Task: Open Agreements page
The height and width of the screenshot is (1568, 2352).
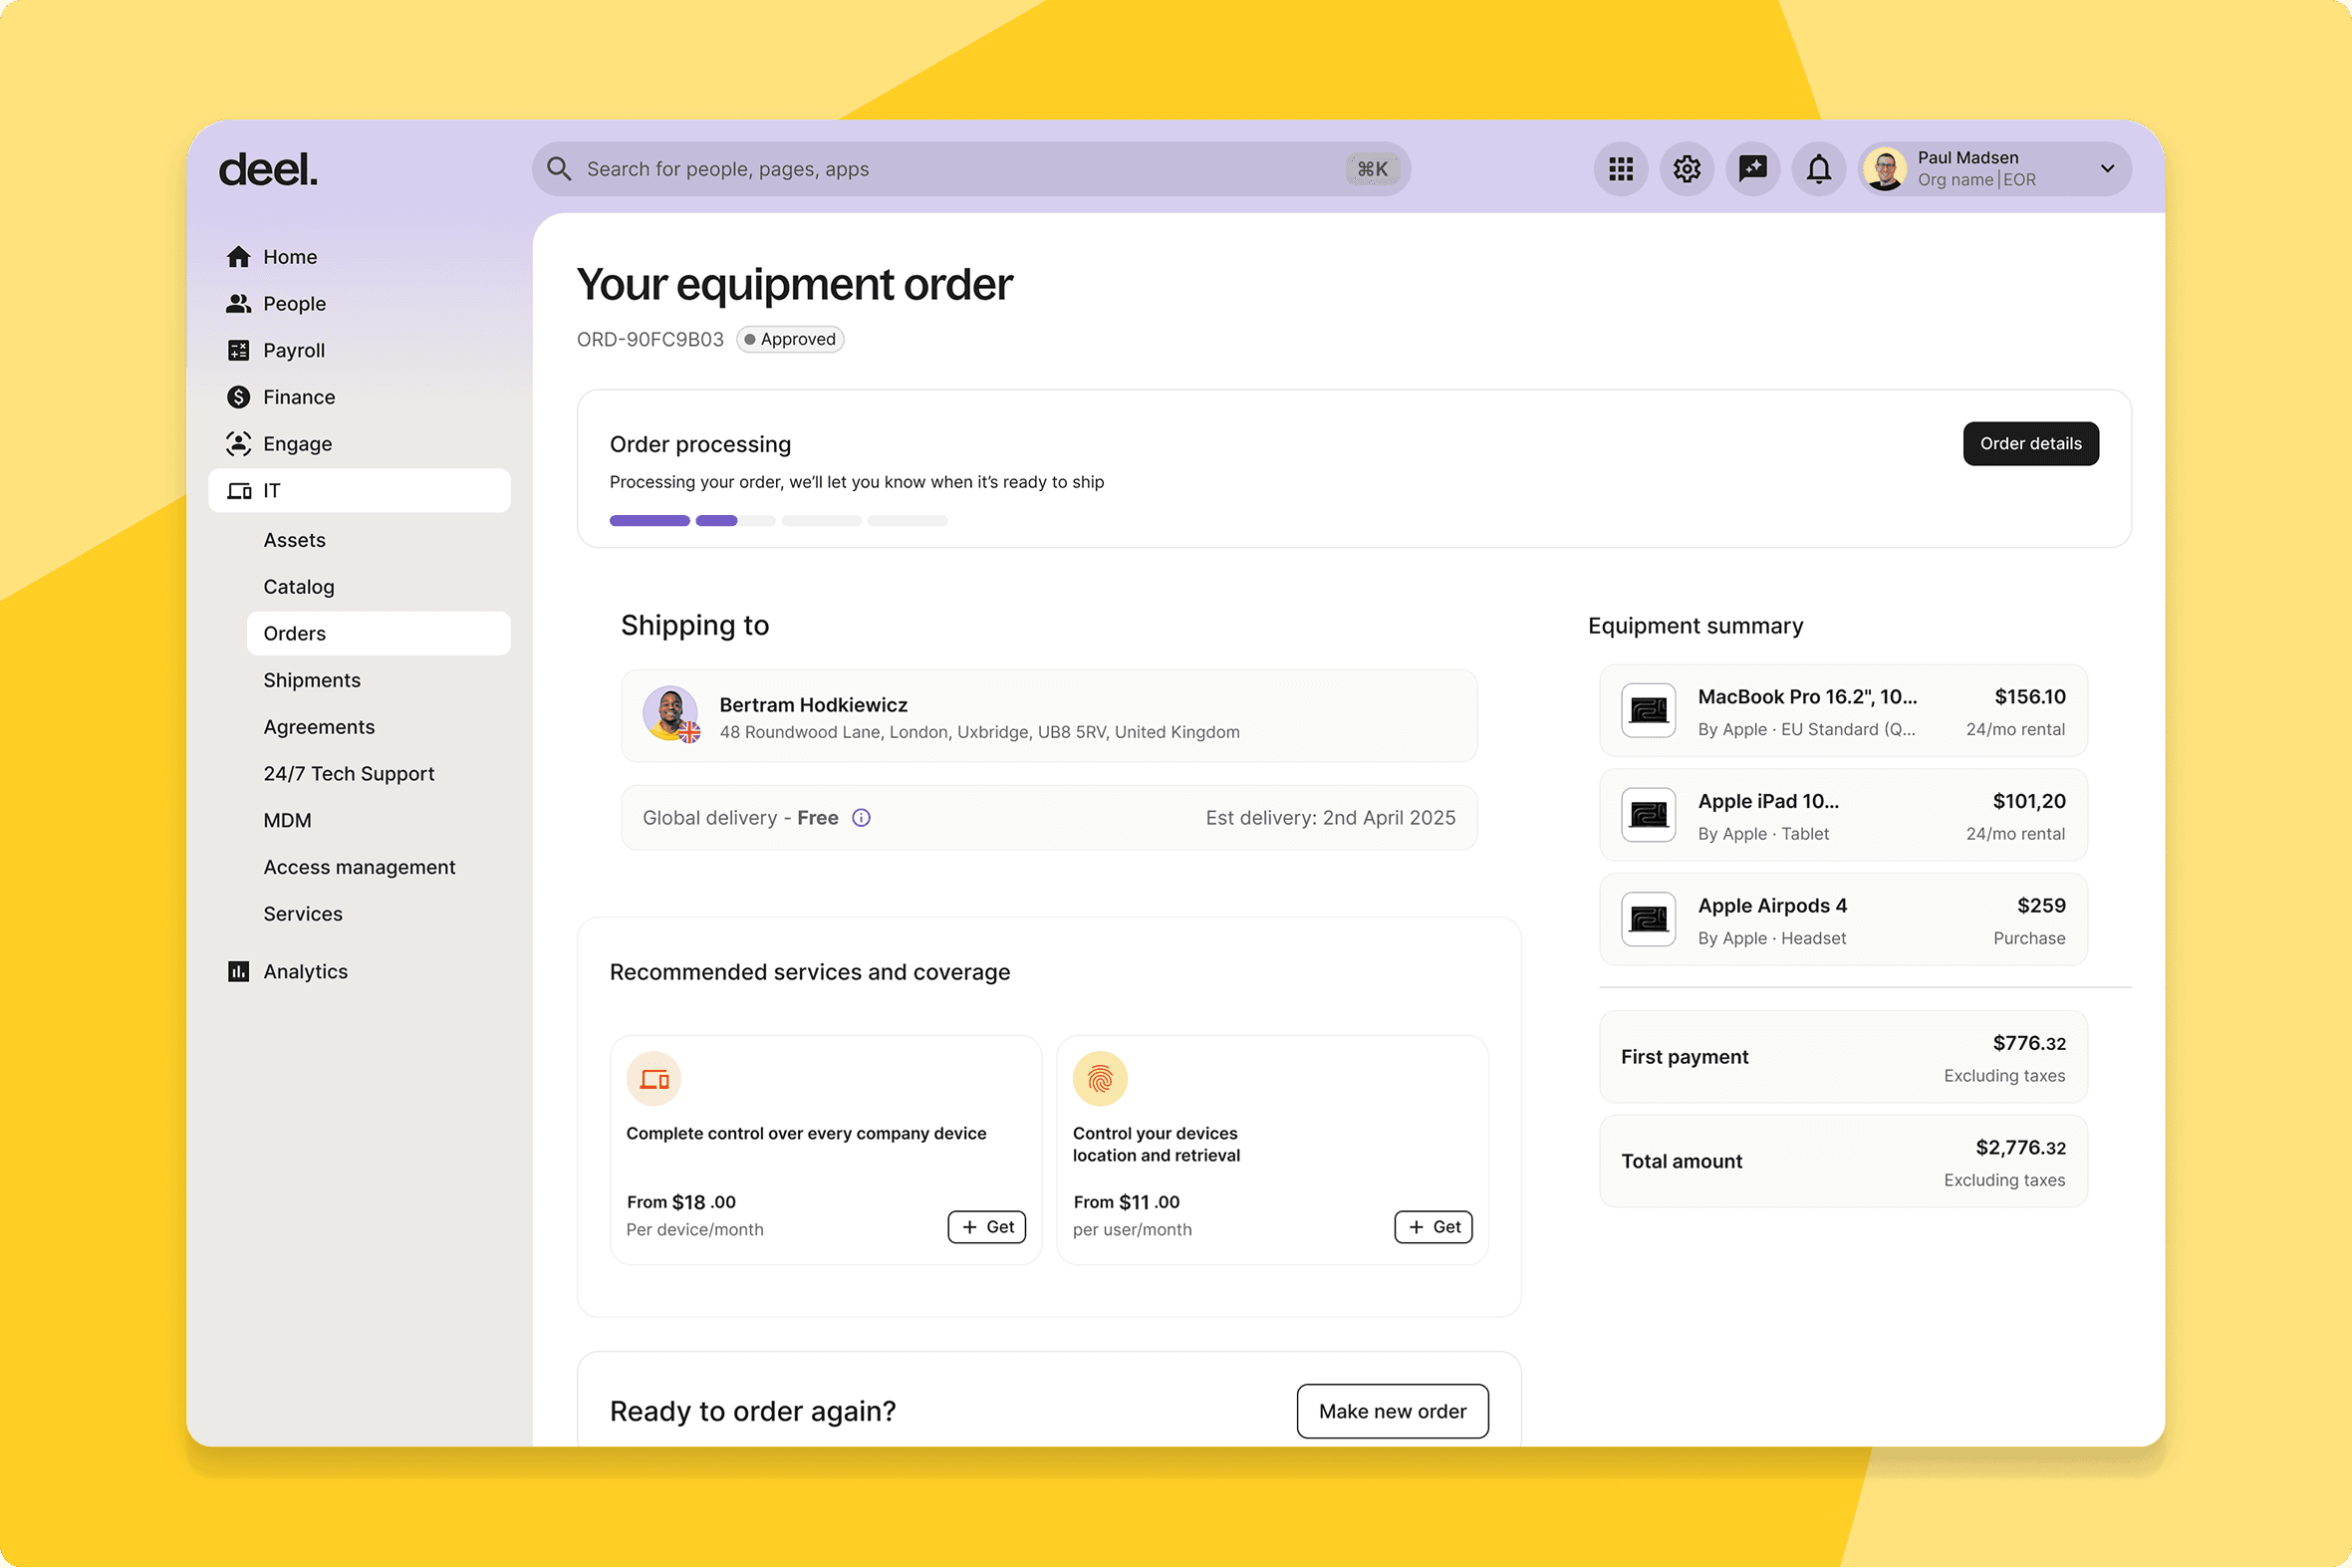Action: 378,727
